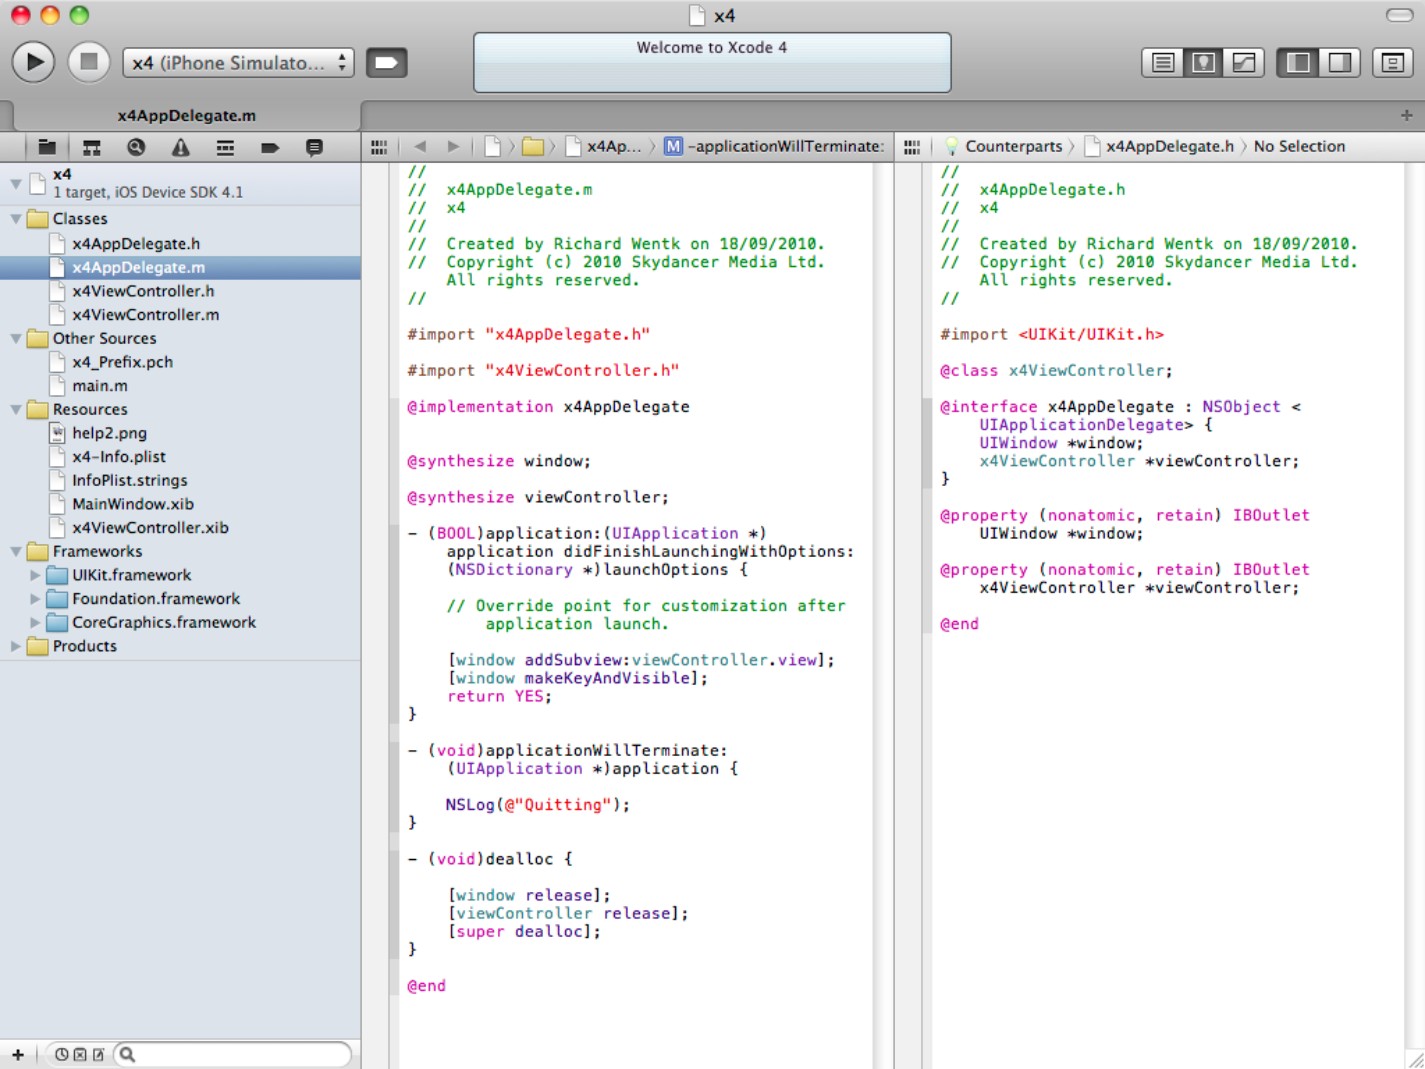1425x1069 pixels.
Task: Collapse the Resources group
Action: pos(16,409)
